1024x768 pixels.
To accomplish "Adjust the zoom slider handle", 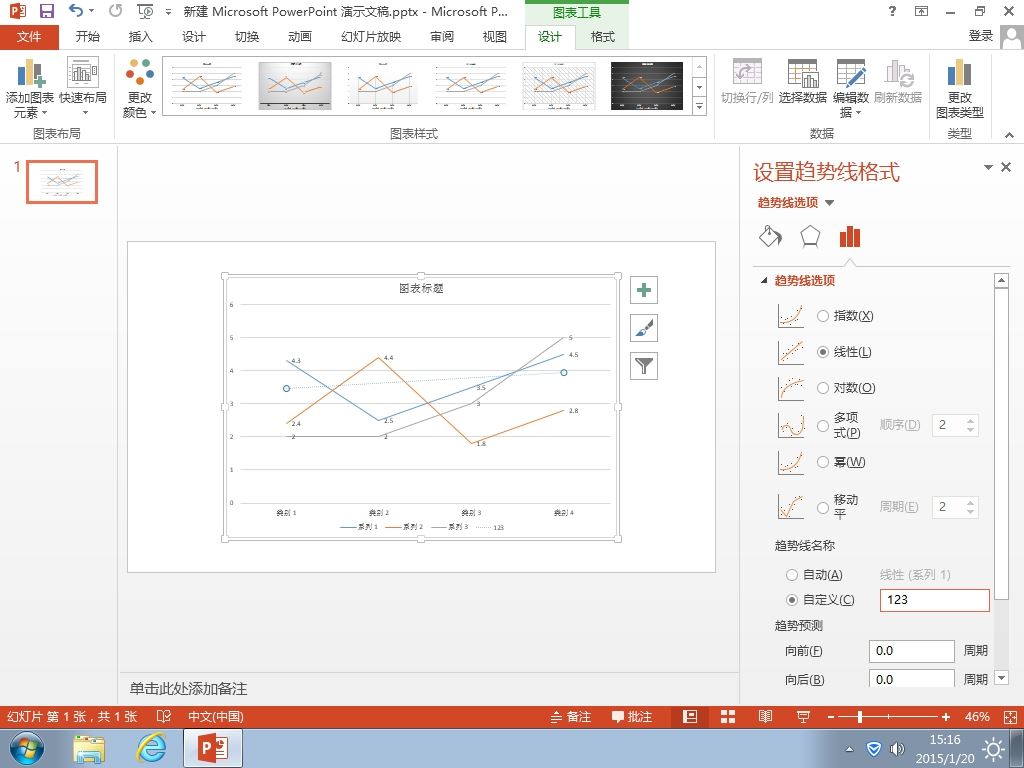I will 860,717.
